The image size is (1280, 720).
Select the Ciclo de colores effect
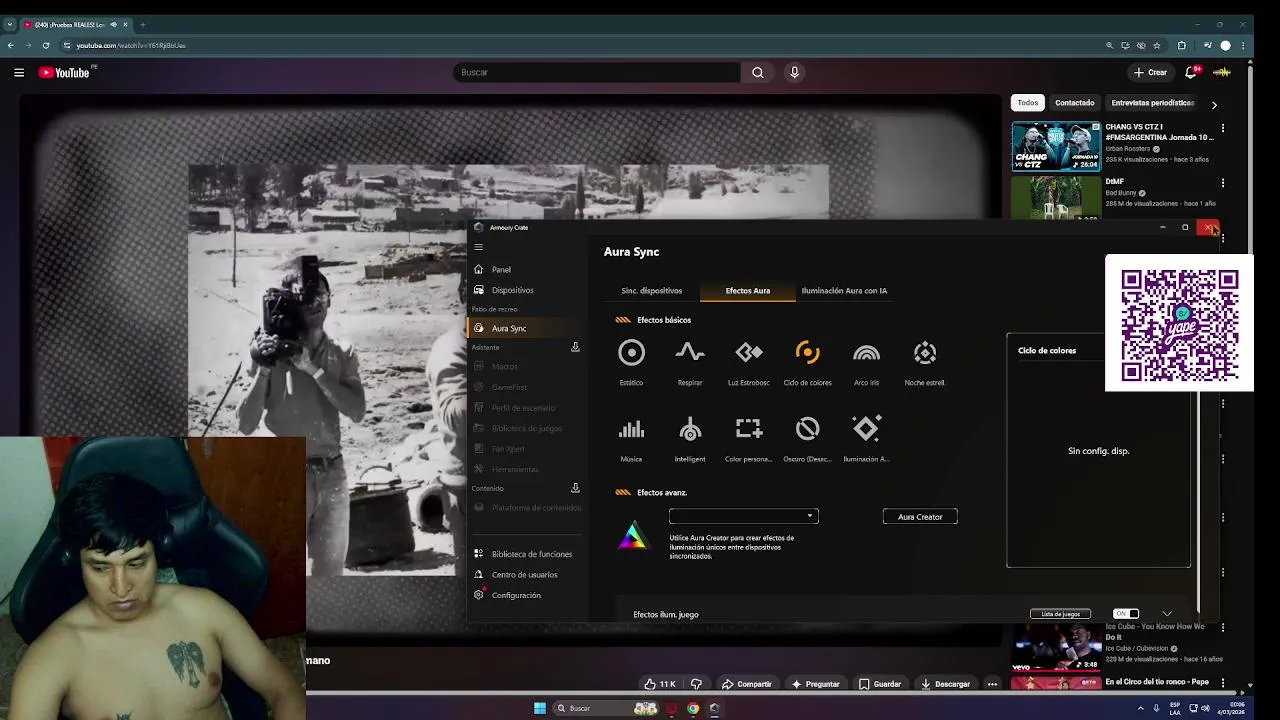coord(807,362)
